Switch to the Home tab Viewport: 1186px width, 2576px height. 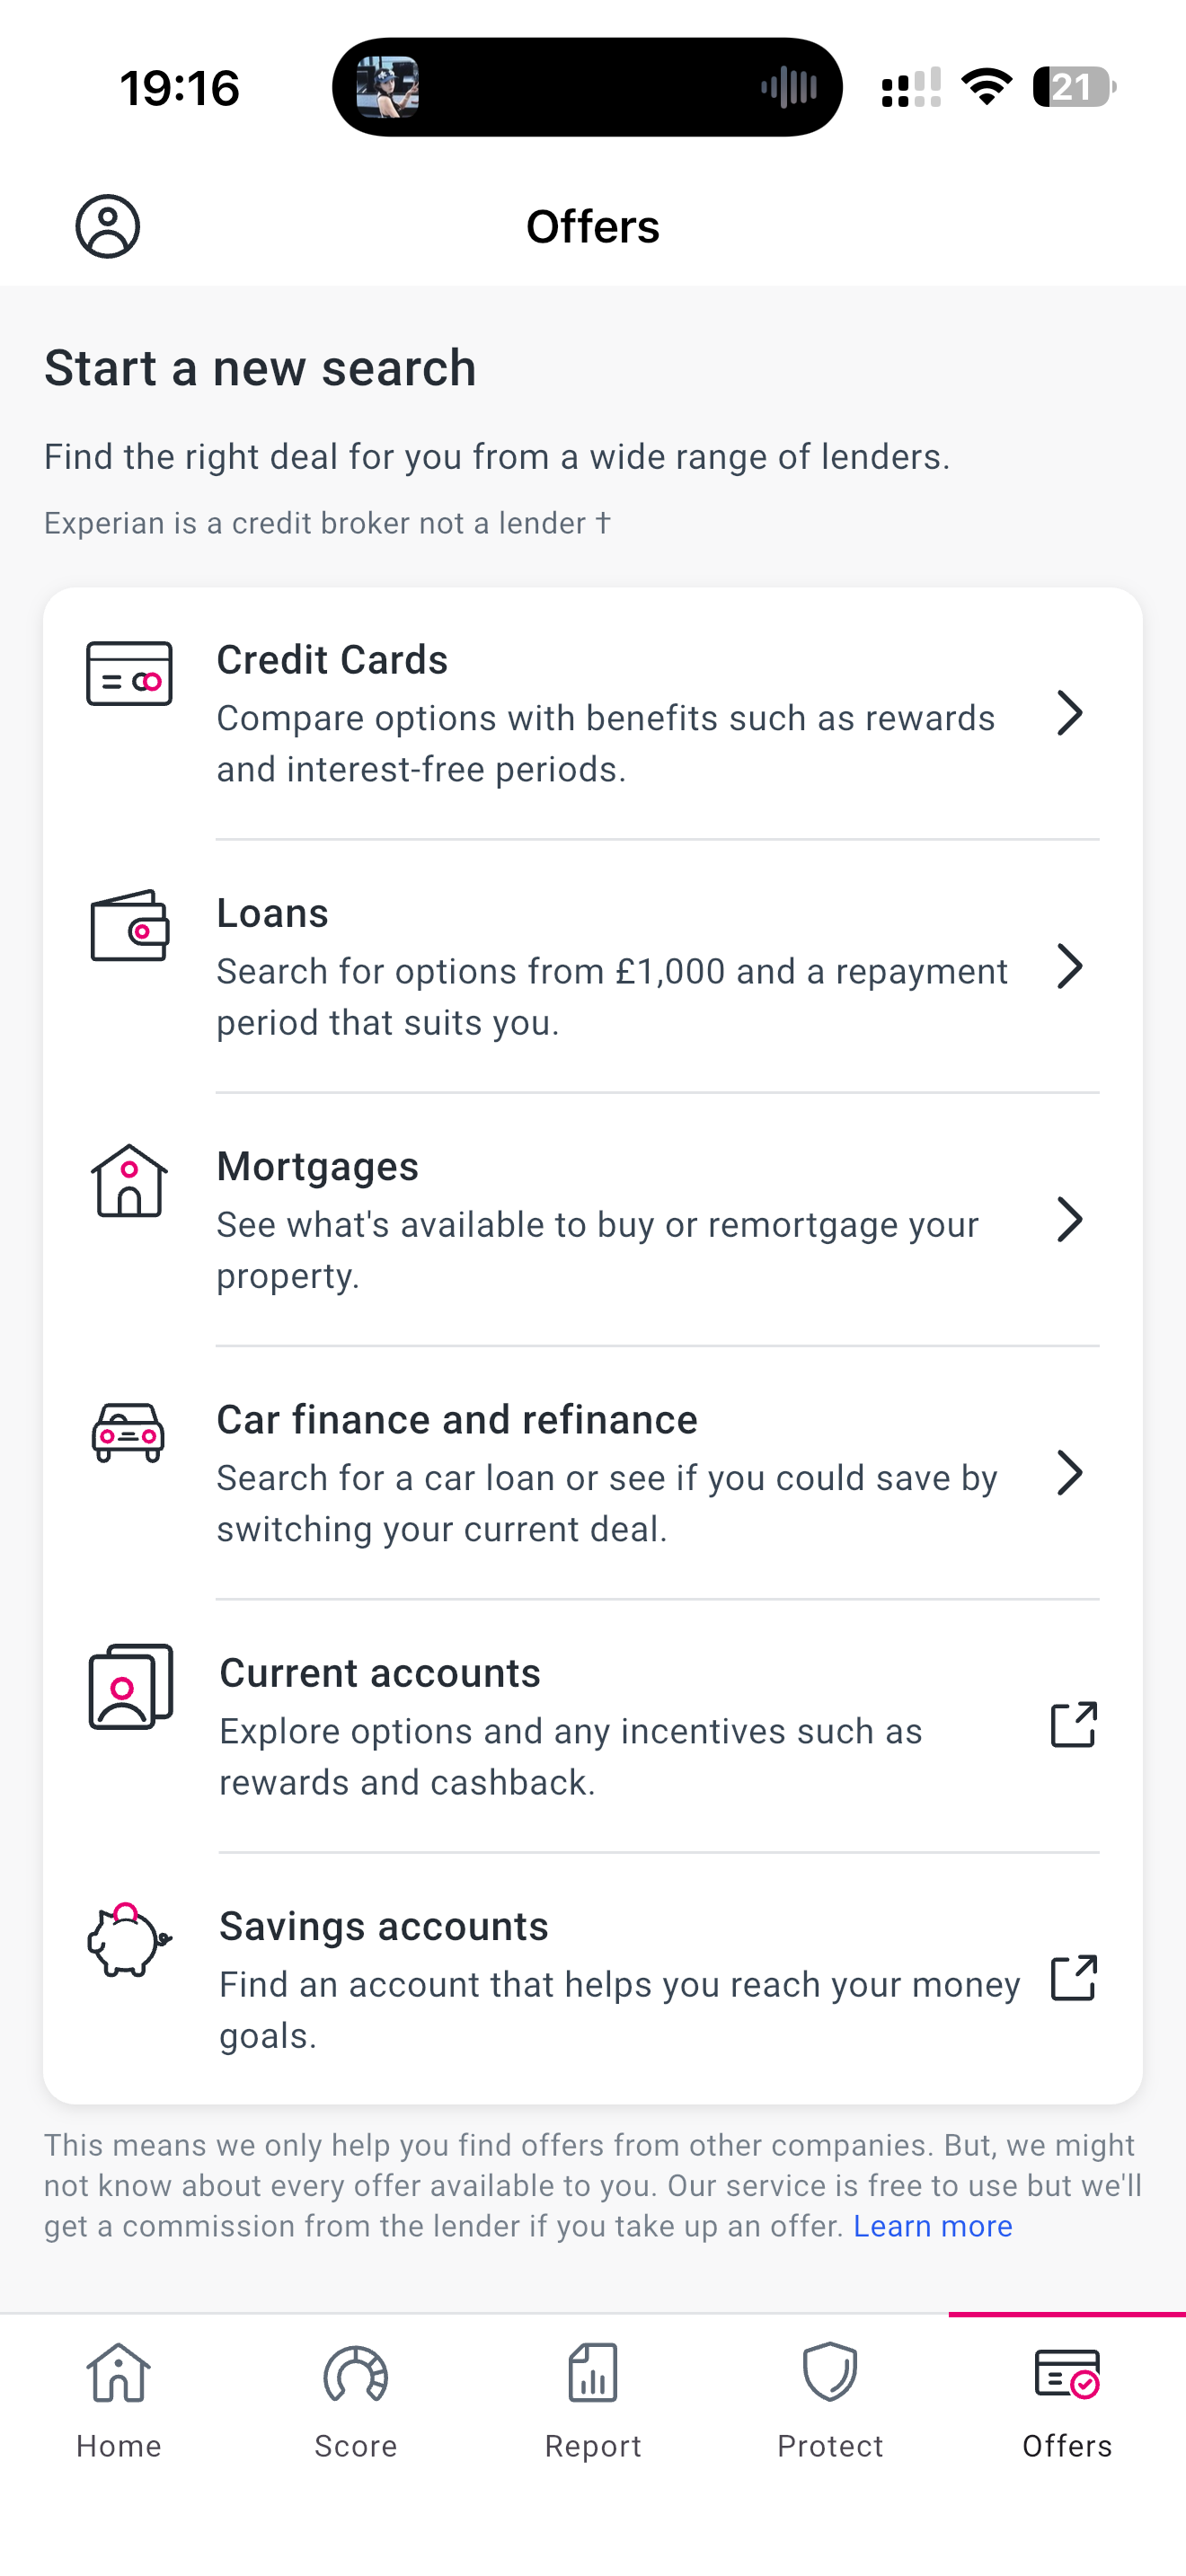click(x=119, y=2400)
